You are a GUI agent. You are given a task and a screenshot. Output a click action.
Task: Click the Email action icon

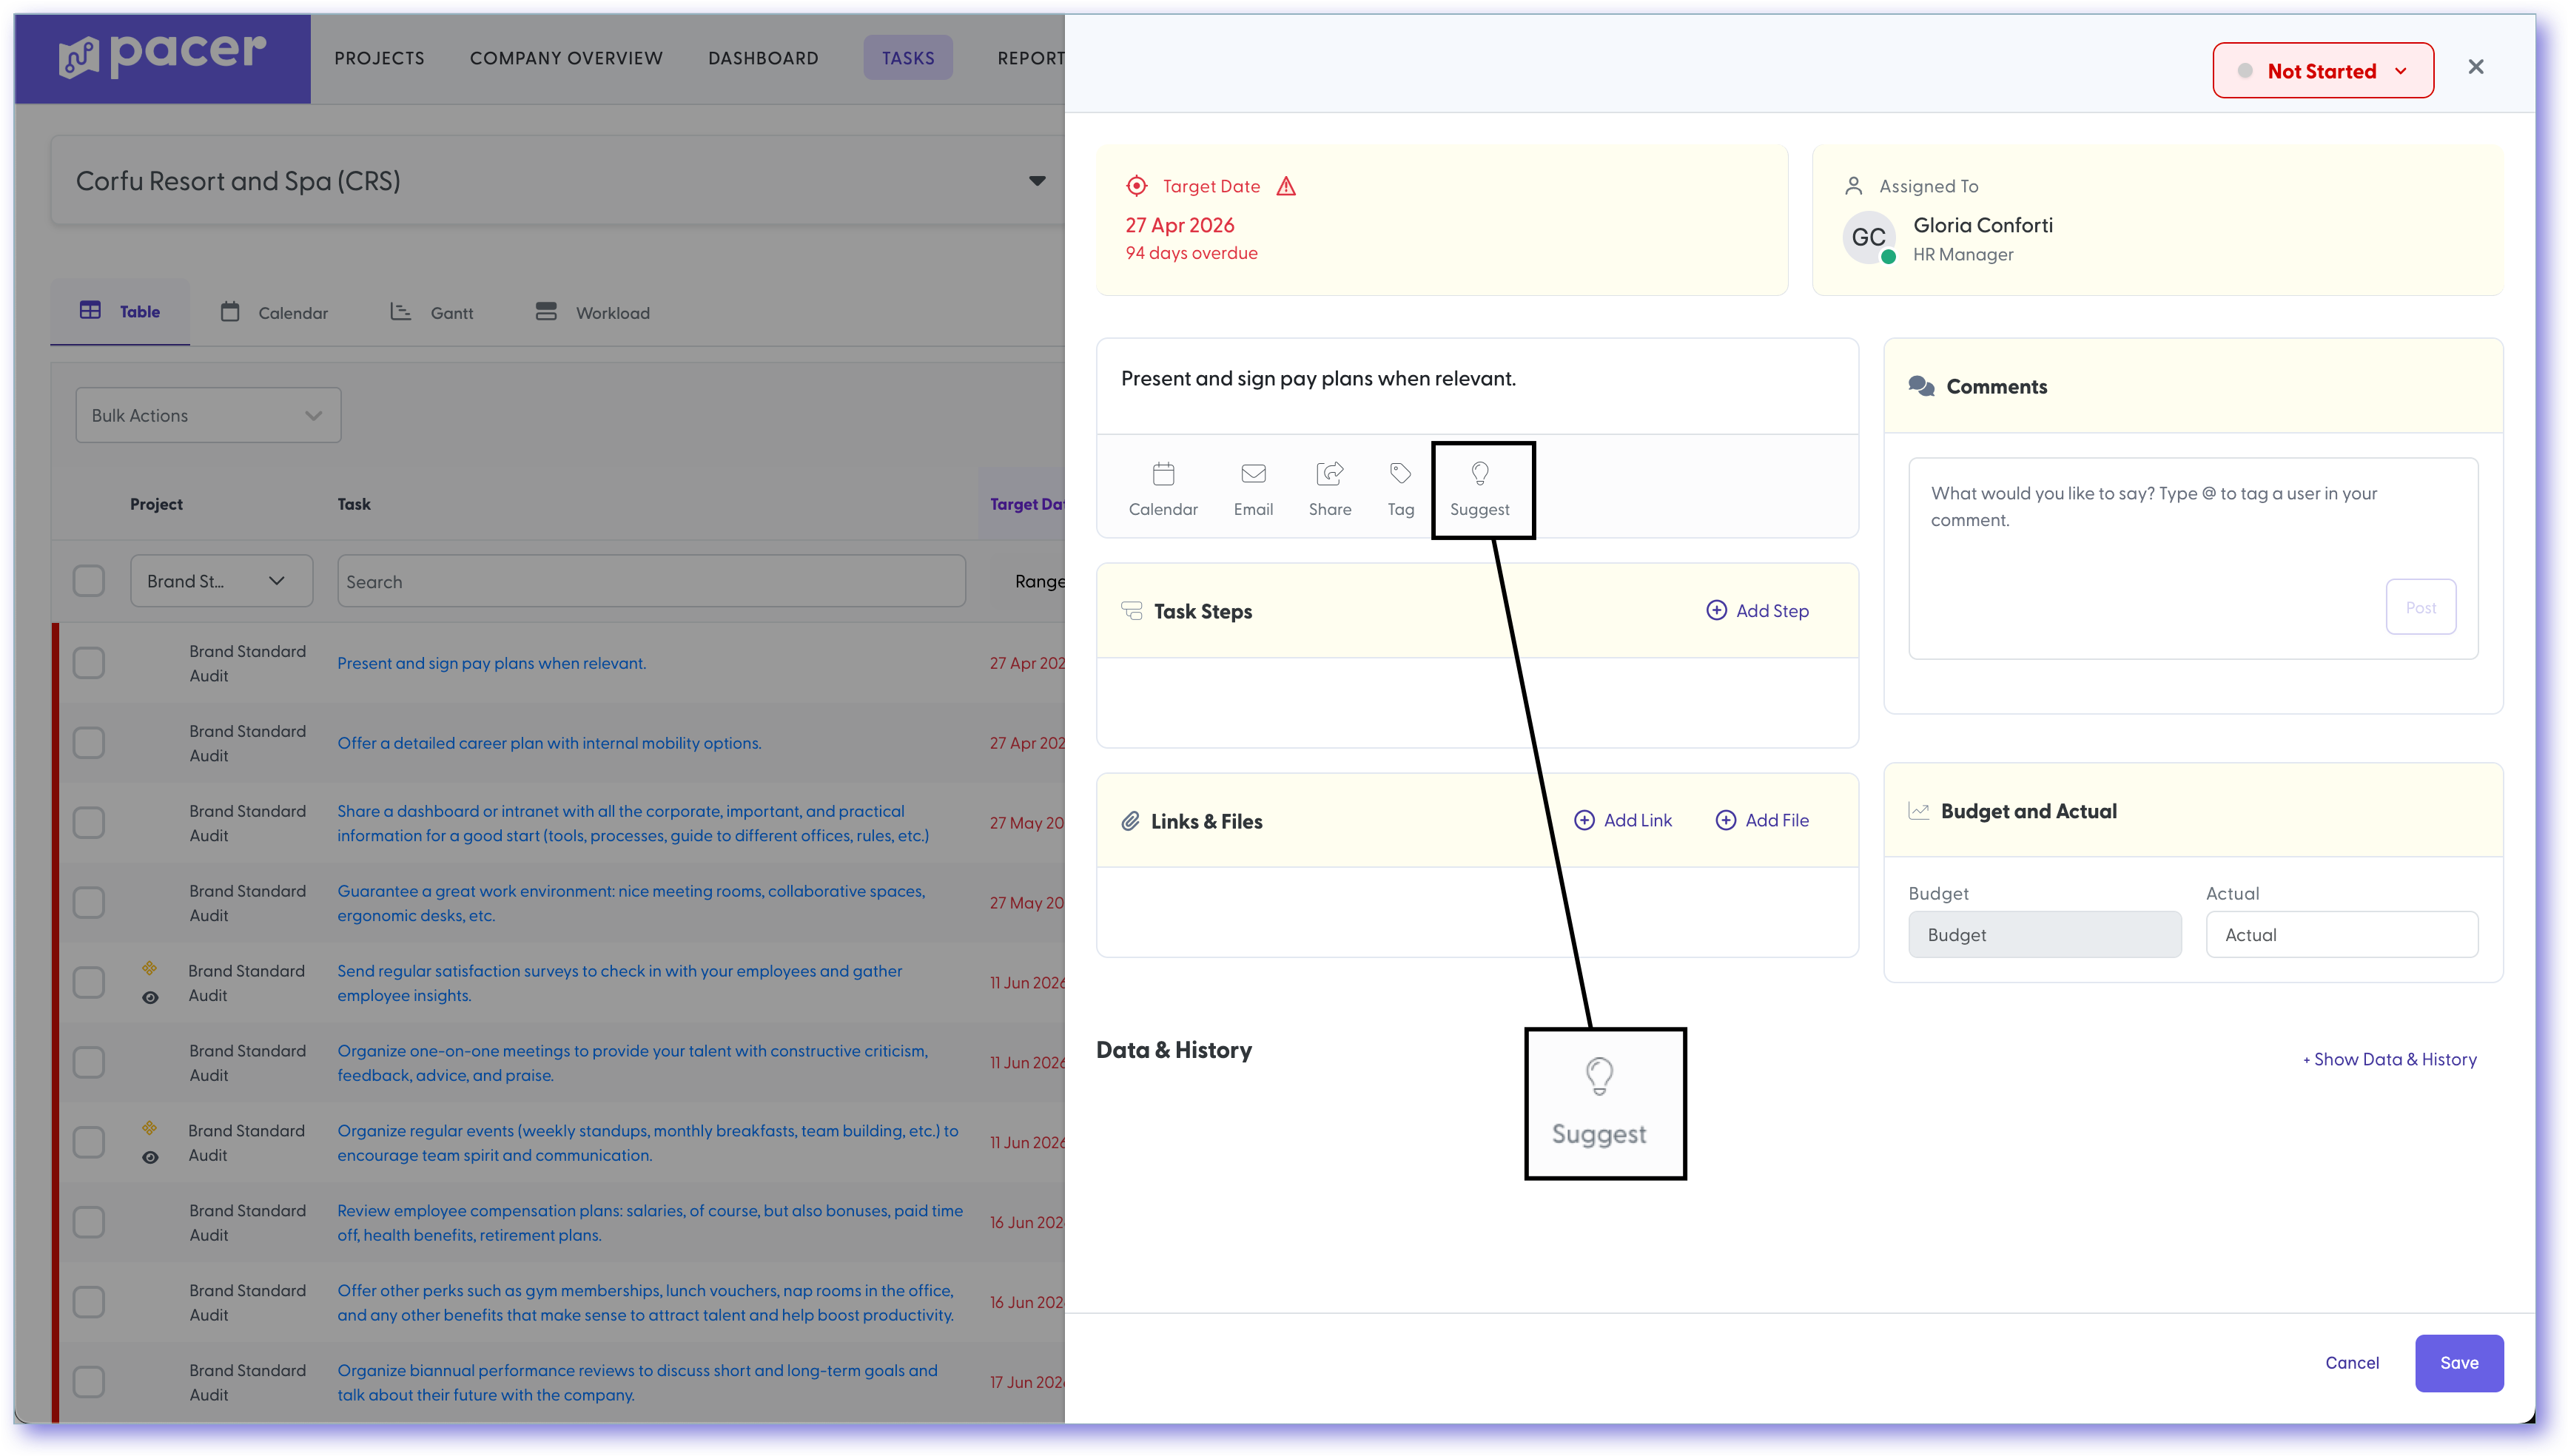[x=1253, y=473]
